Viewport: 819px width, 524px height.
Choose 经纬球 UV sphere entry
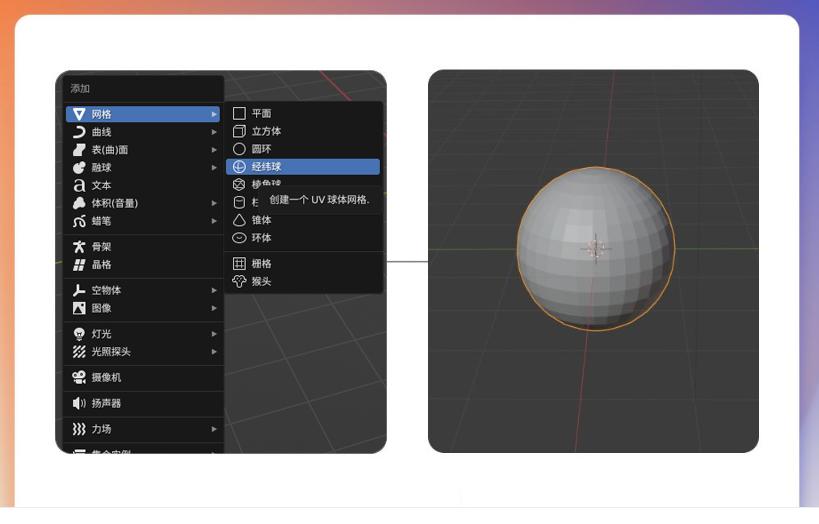click(303, 167)
